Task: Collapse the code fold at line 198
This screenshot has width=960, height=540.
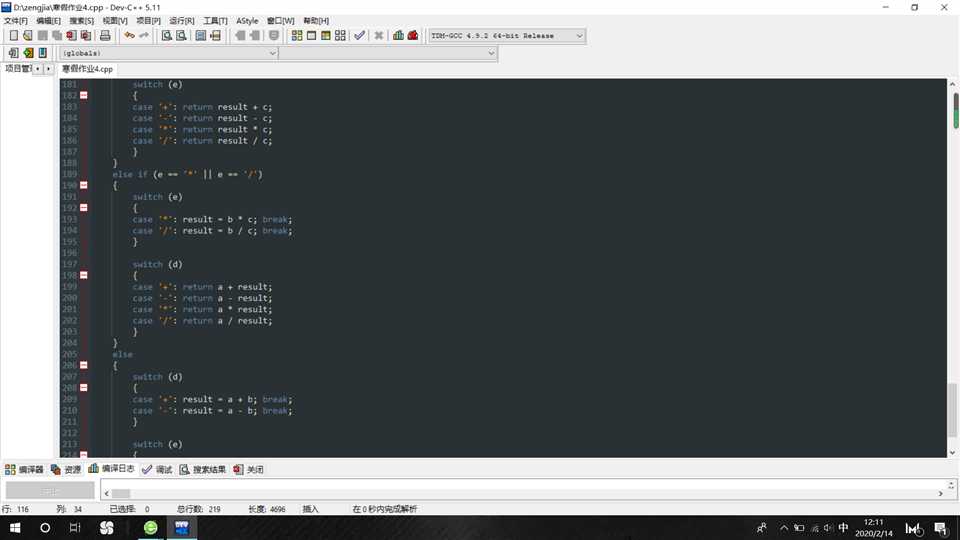Action: point(84,275)
